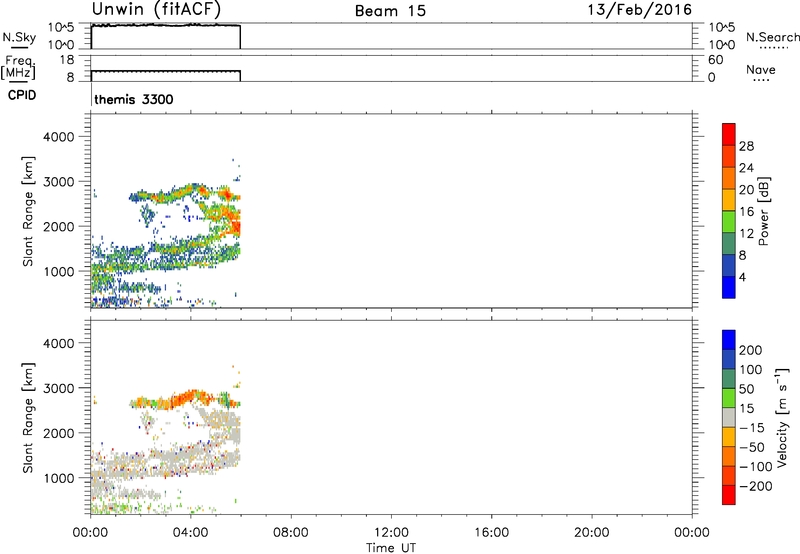Click the power colorbar value '16'
800x554 pixels.
pos(746,212)
